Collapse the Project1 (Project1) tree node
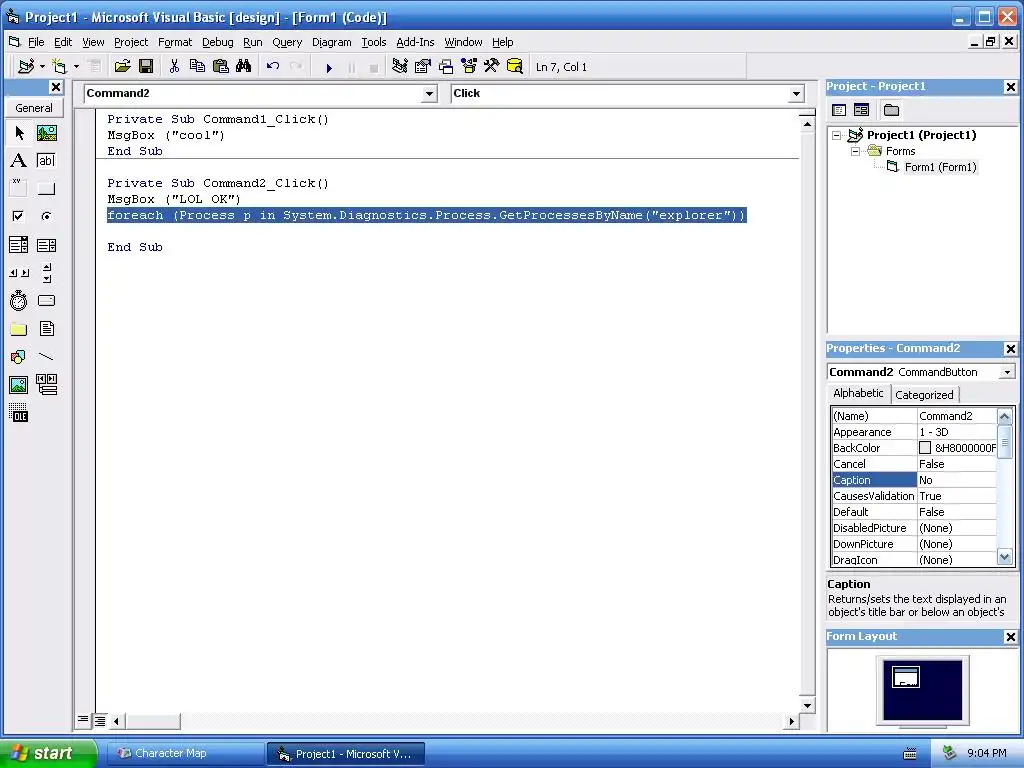The height and width of the screenshot is (768, 1024). (836, 135)
